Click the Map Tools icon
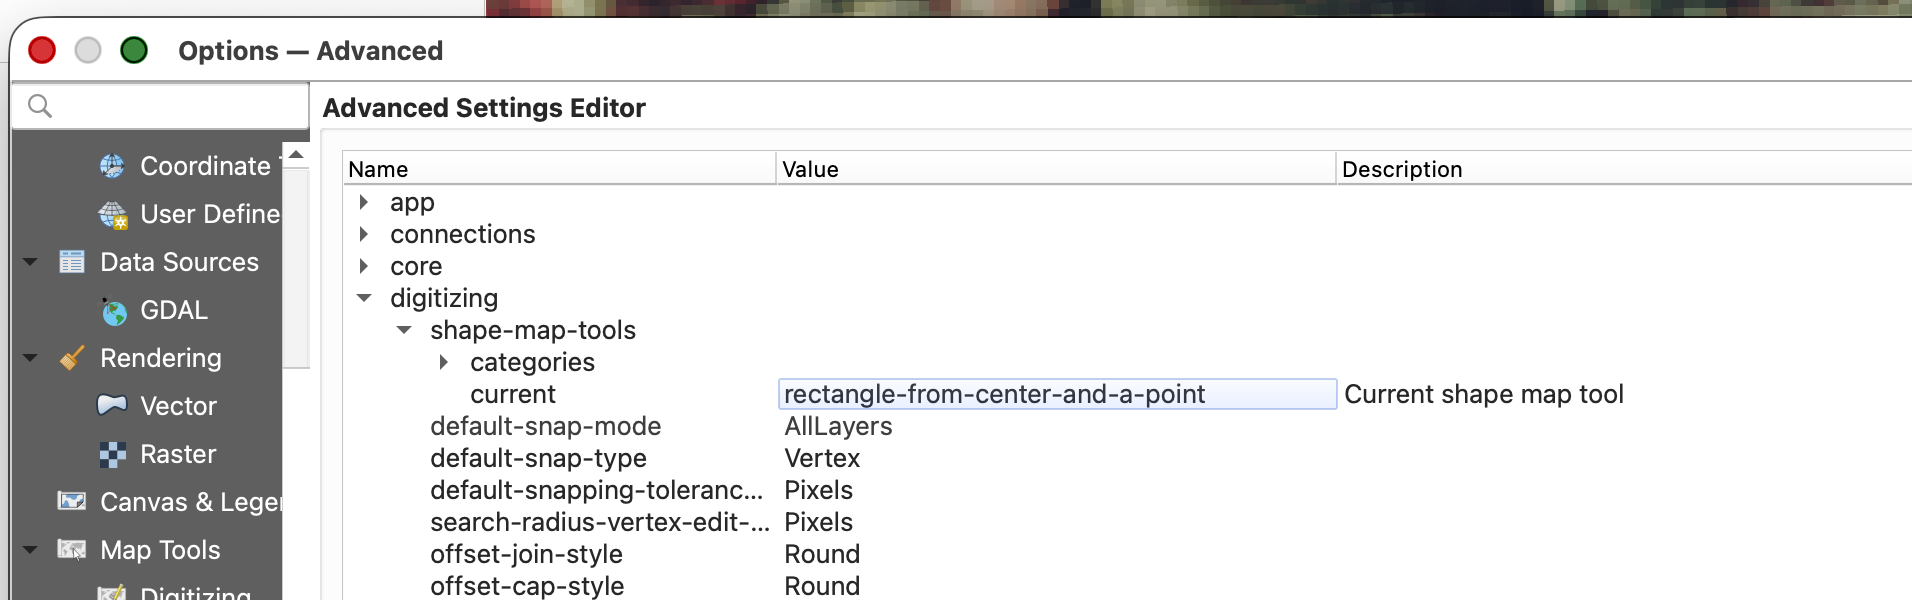The image size is (1912, 600). pos(72,549)
